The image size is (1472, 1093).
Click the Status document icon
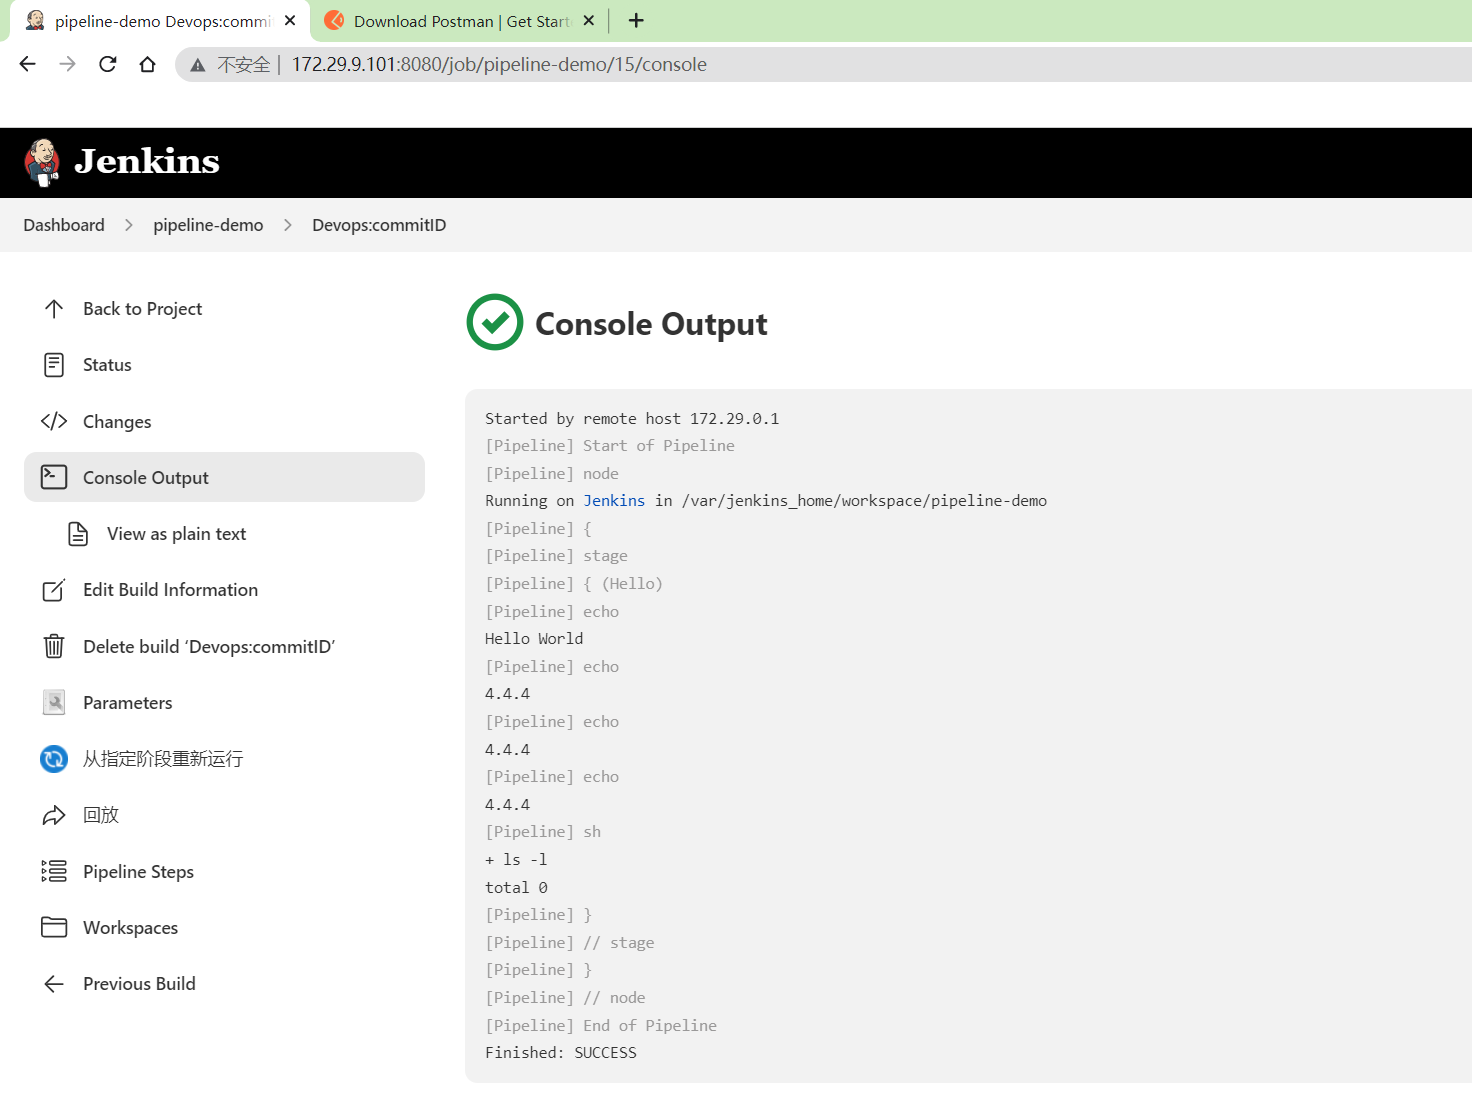click(54, 365)
